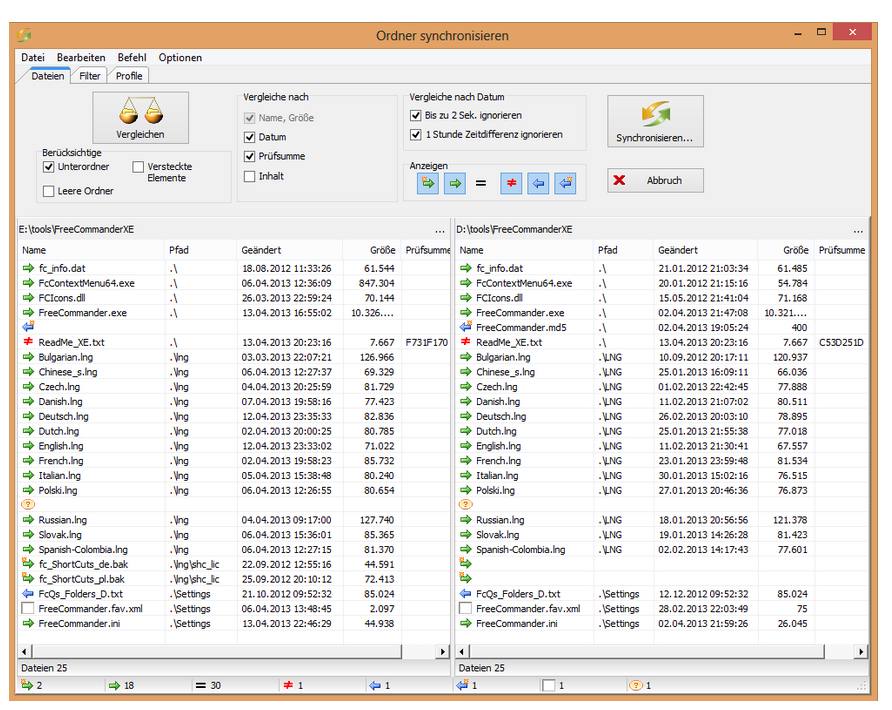This screenshot has height=710, width=892.
Task: Toggle the Prüfsumme checkbox
Action: pyautogui.click(x=249, y=156)
